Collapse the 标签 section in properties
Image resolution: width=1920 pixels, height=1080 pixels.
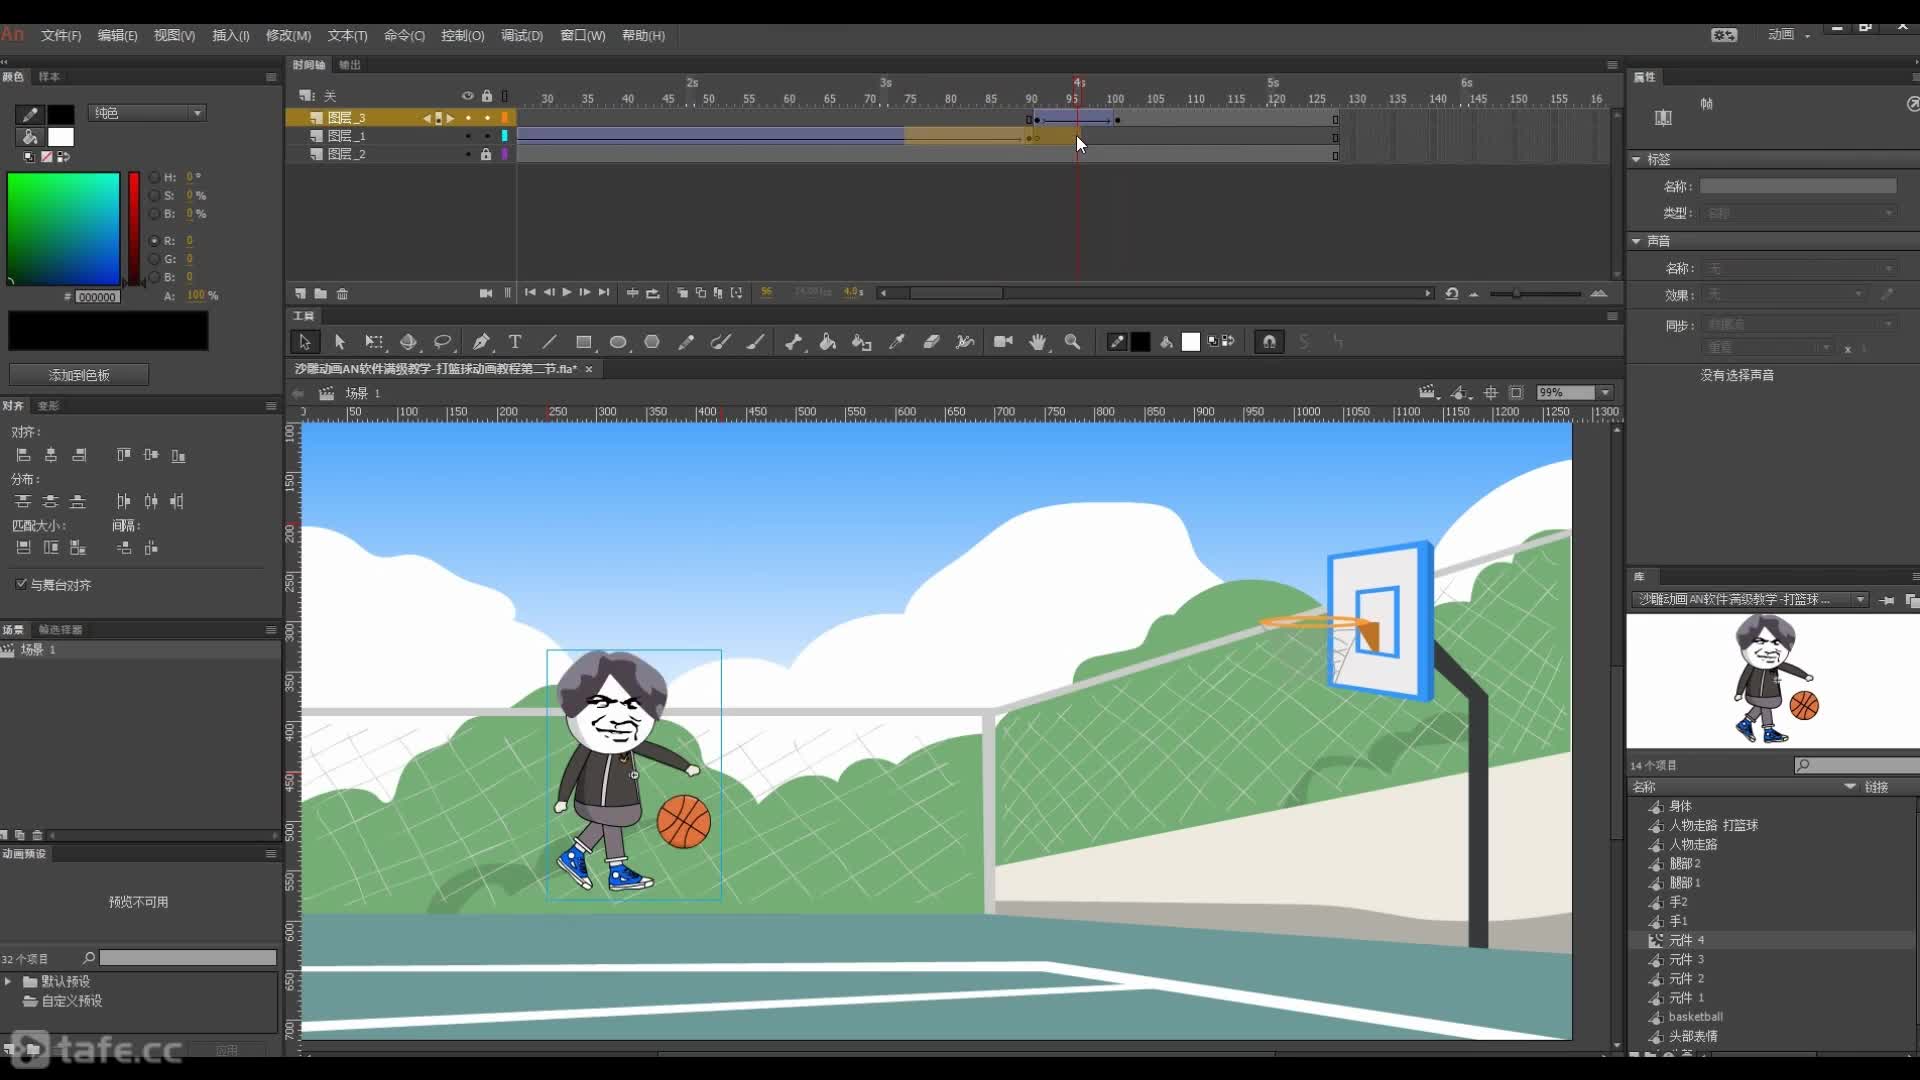click(1636, 160)
